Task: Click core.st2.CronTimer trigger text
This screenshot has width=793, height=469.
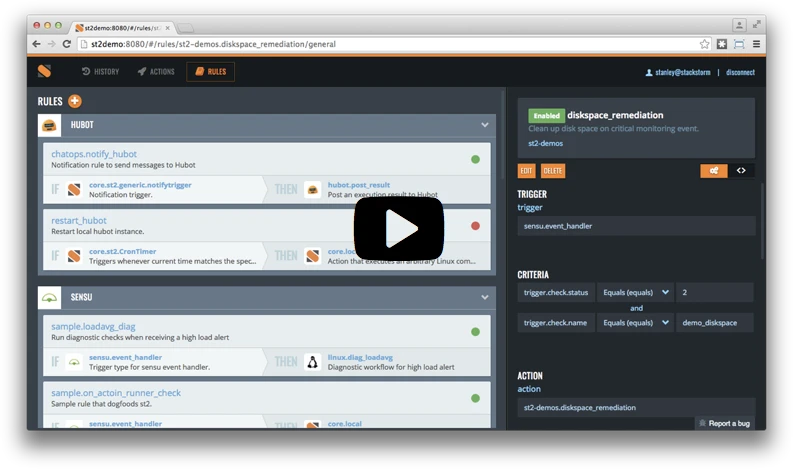Action: coord(122,251)
